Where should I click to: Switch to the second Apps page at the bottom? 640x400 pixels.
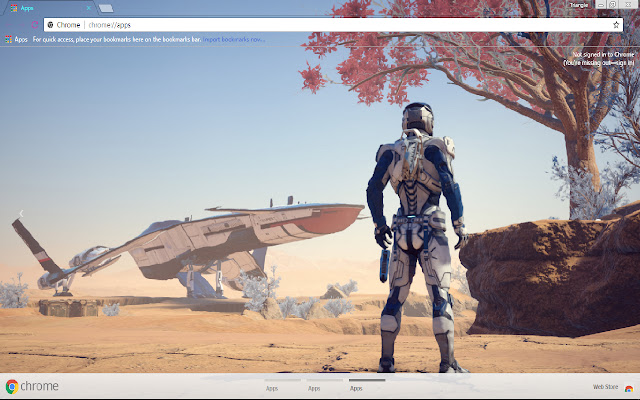(324, 385)
